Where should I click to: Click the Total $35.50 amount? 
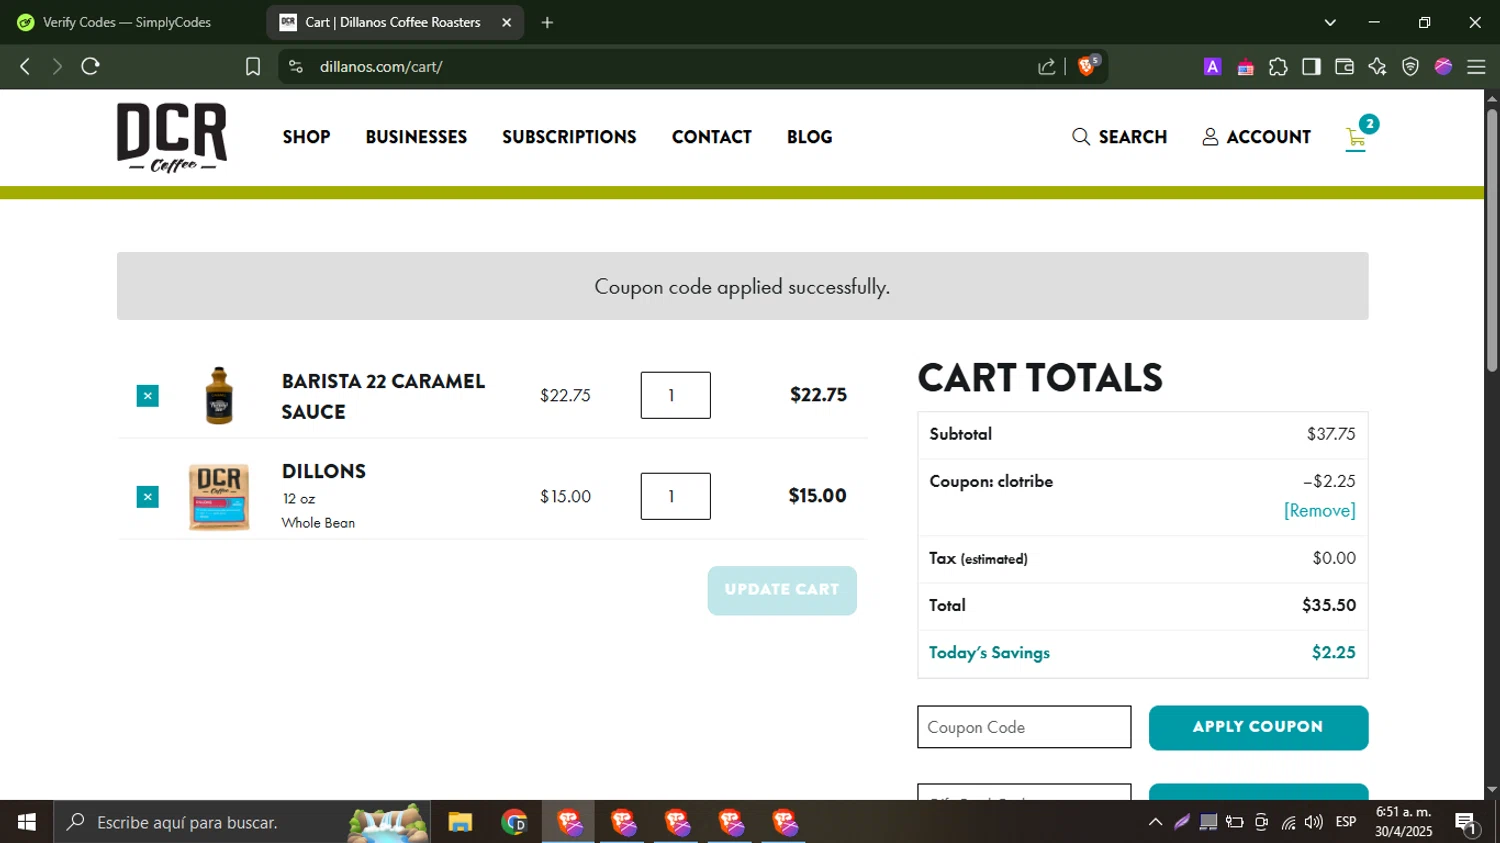coord(1329,605)
